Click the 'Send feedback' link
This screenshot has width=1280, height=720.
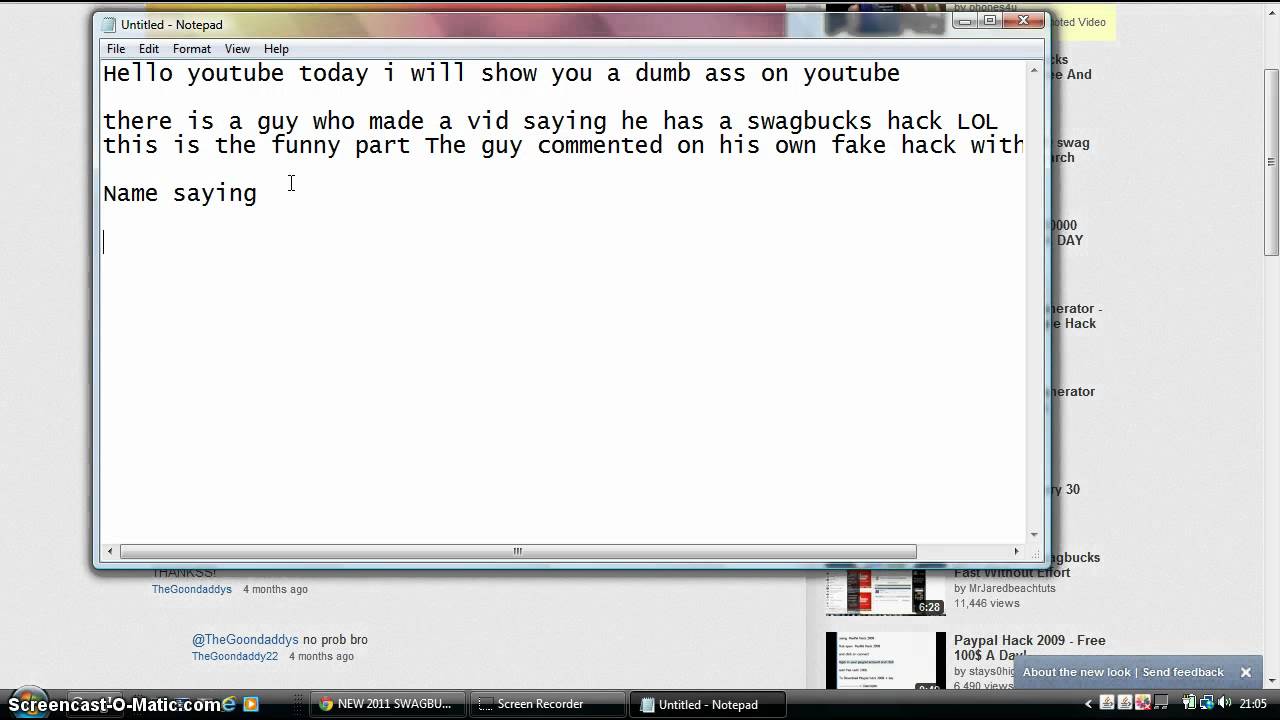pyautogui.click(x=1183, y=672)
